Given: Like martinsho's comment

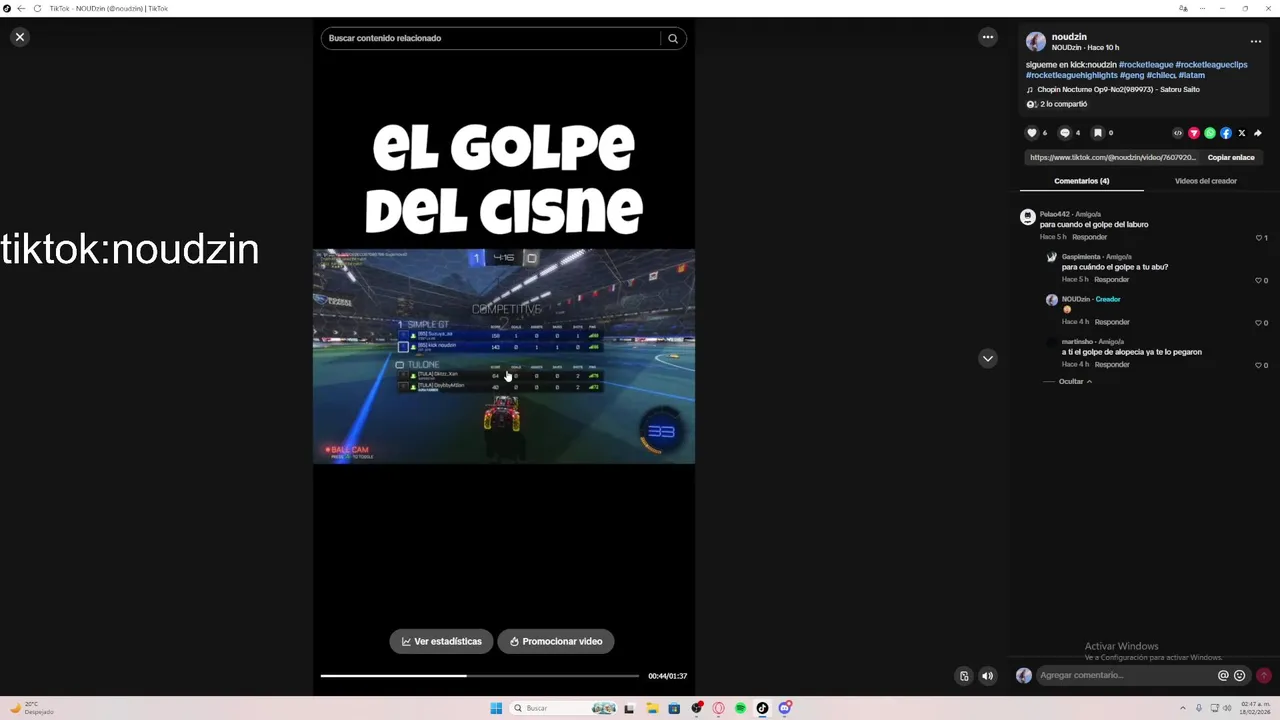Looking at the screenshot, I should [1259, 365].
